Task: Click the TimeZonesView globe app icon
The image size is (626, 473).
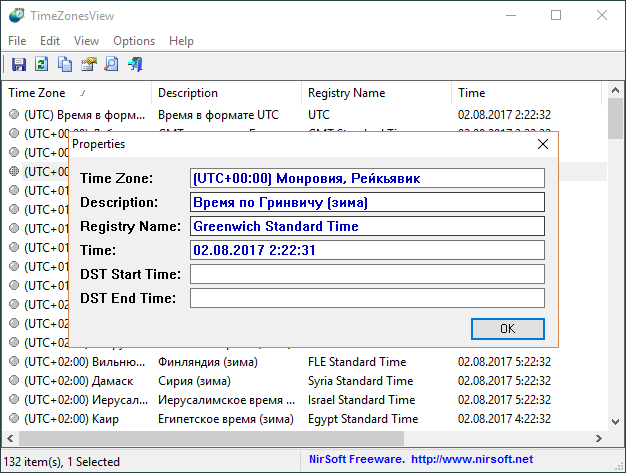Action: 16,16
